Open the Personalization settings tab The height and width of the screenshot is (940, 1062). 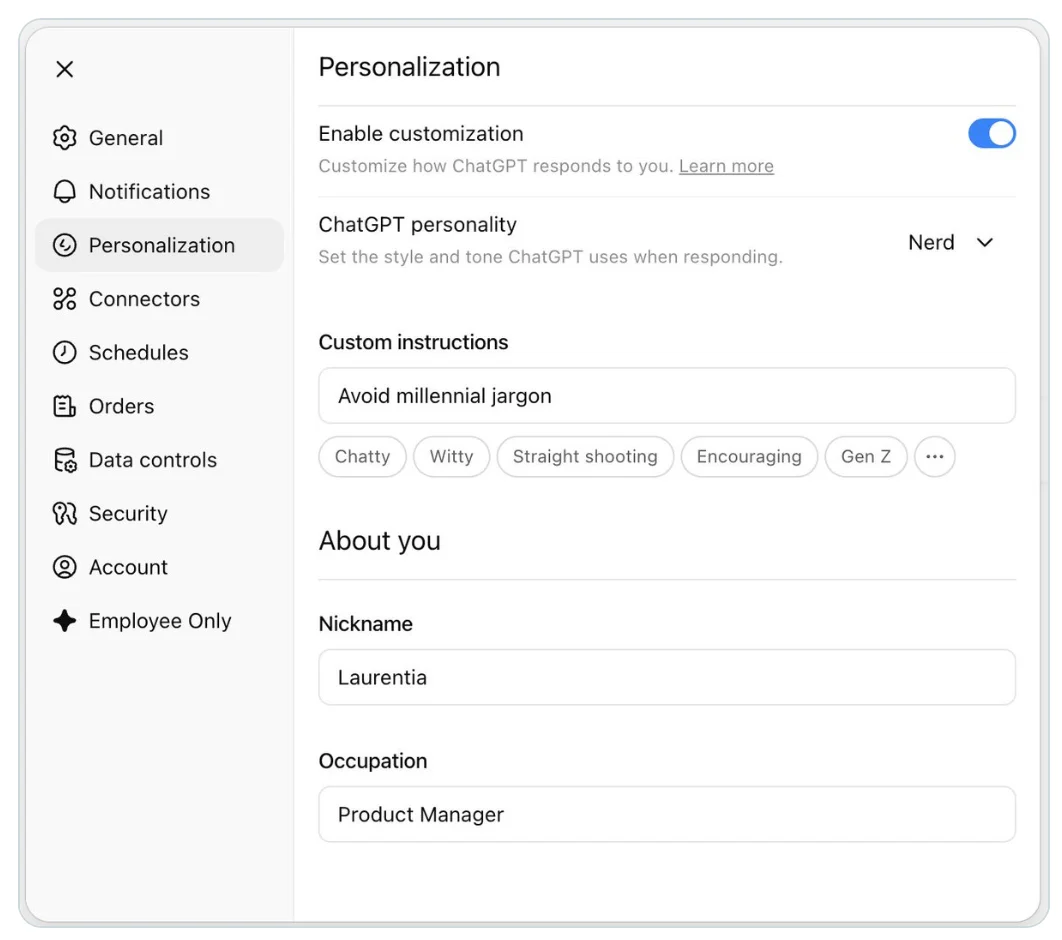click(x=160, y=246)
